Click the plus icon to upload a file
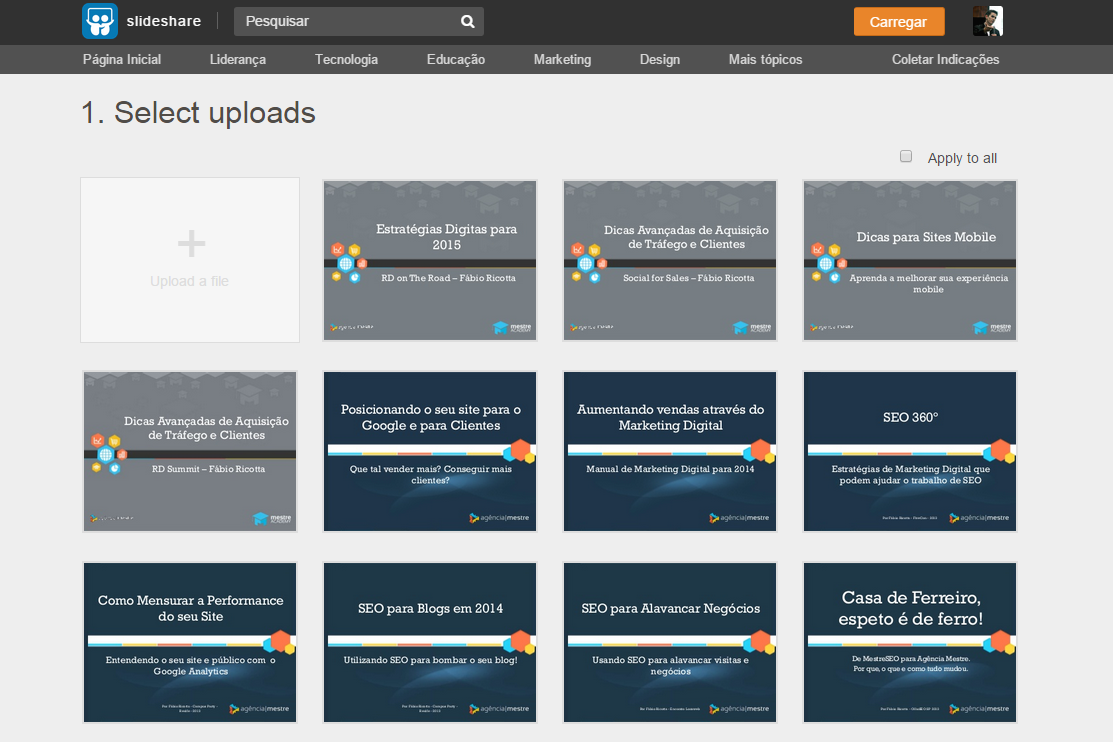Viewport: 1113px width, 742px height. coord(190,243)
